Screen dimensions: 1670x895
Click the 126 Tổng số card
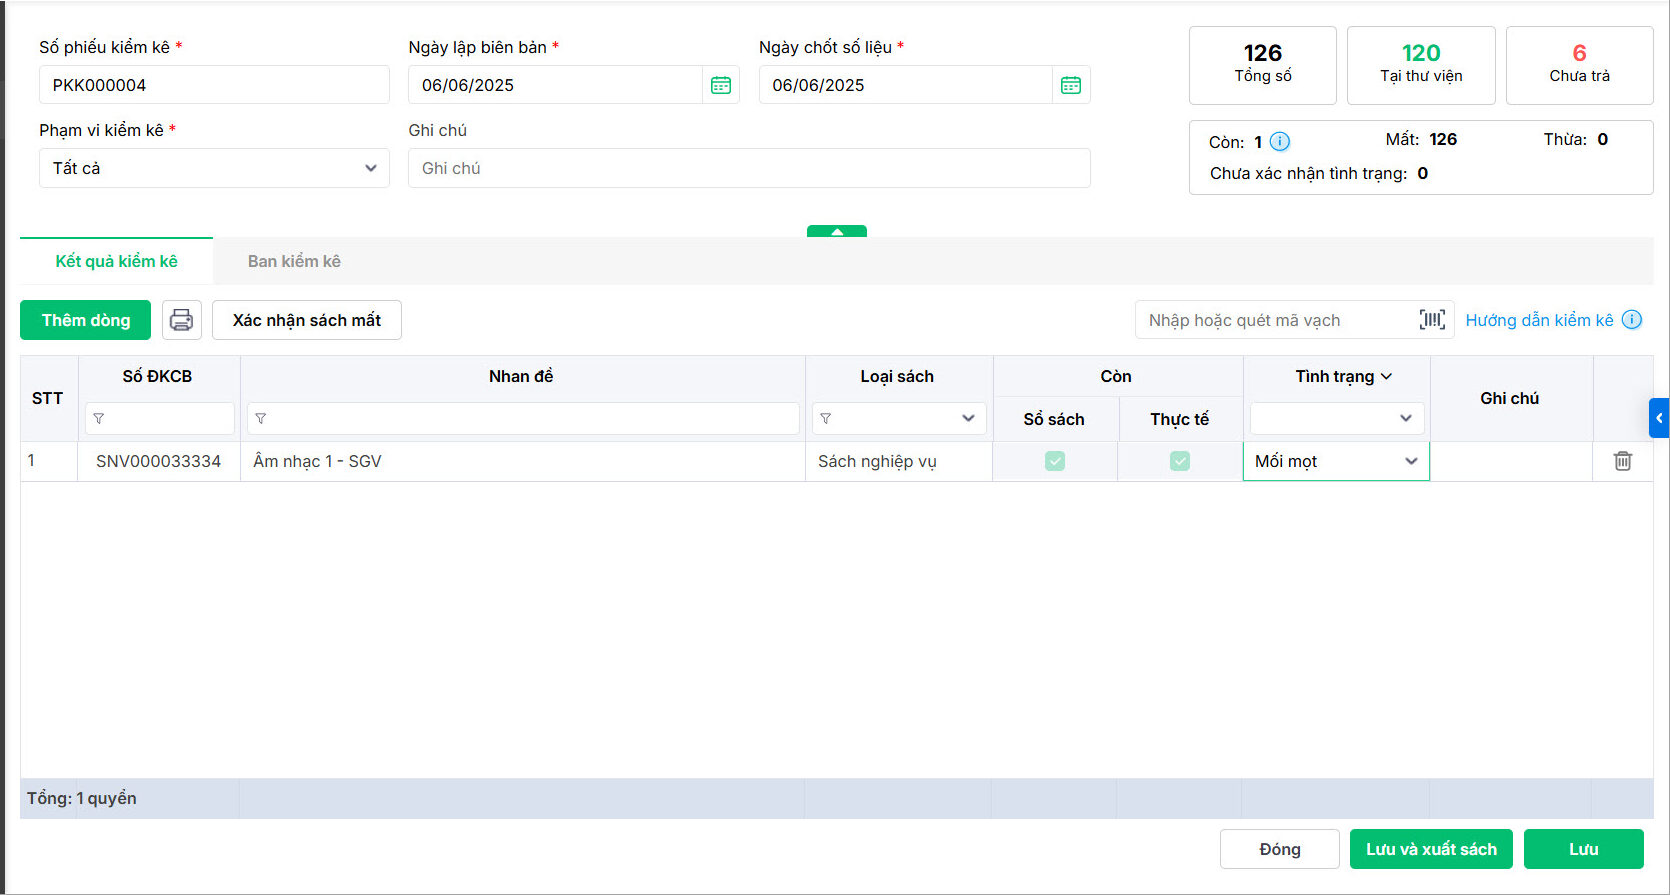(x=1263, y=65)
